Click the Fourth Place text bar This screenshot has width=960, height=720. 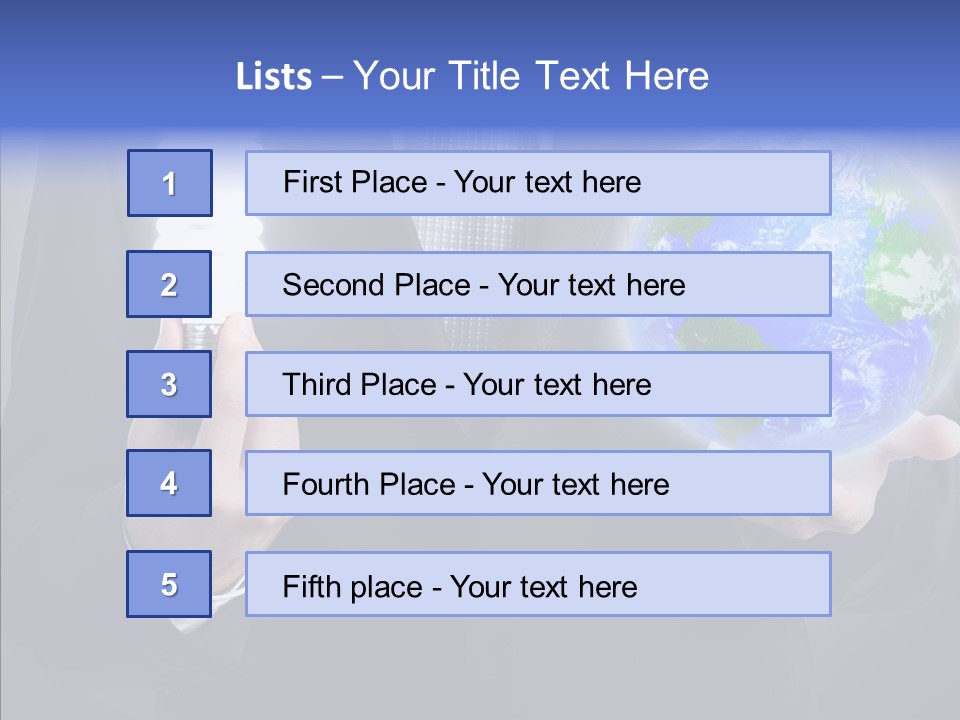538,483
